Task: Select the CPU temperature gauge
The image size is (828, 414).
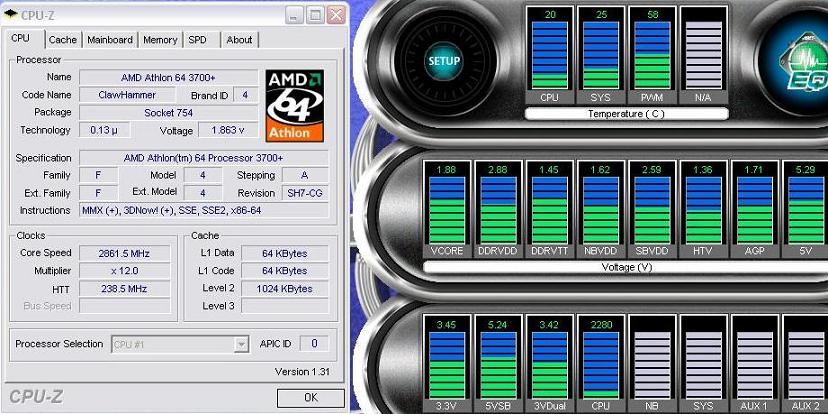Action: pos(549,55)
